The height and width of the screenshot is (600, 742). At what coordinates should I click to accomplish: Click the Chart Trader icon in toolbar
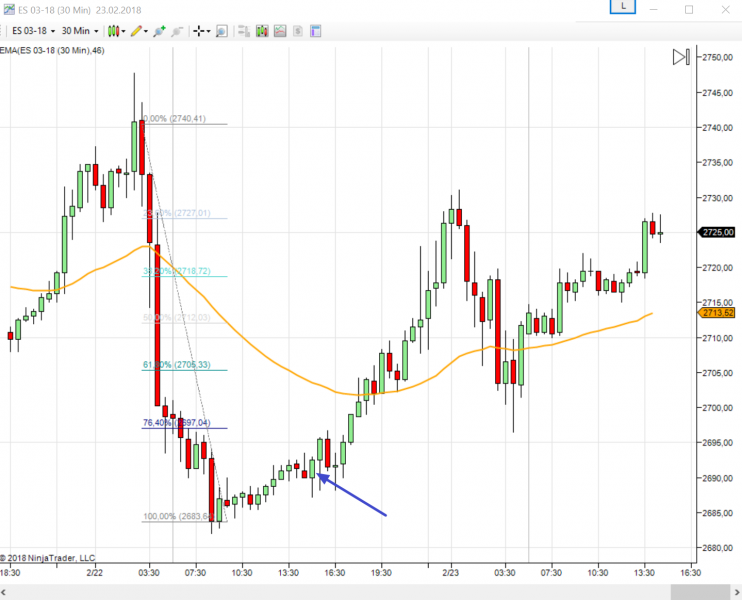click(x=244, y=31)
